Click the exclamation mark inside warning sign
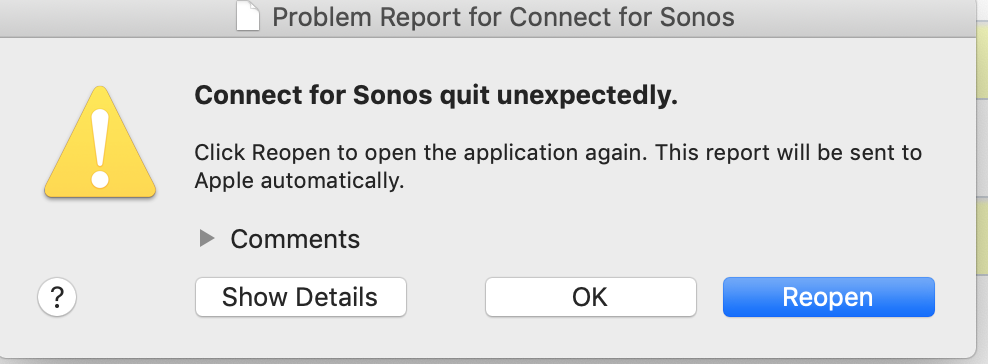The width and height of the screenshot is (988, 364). coord(100,147)
